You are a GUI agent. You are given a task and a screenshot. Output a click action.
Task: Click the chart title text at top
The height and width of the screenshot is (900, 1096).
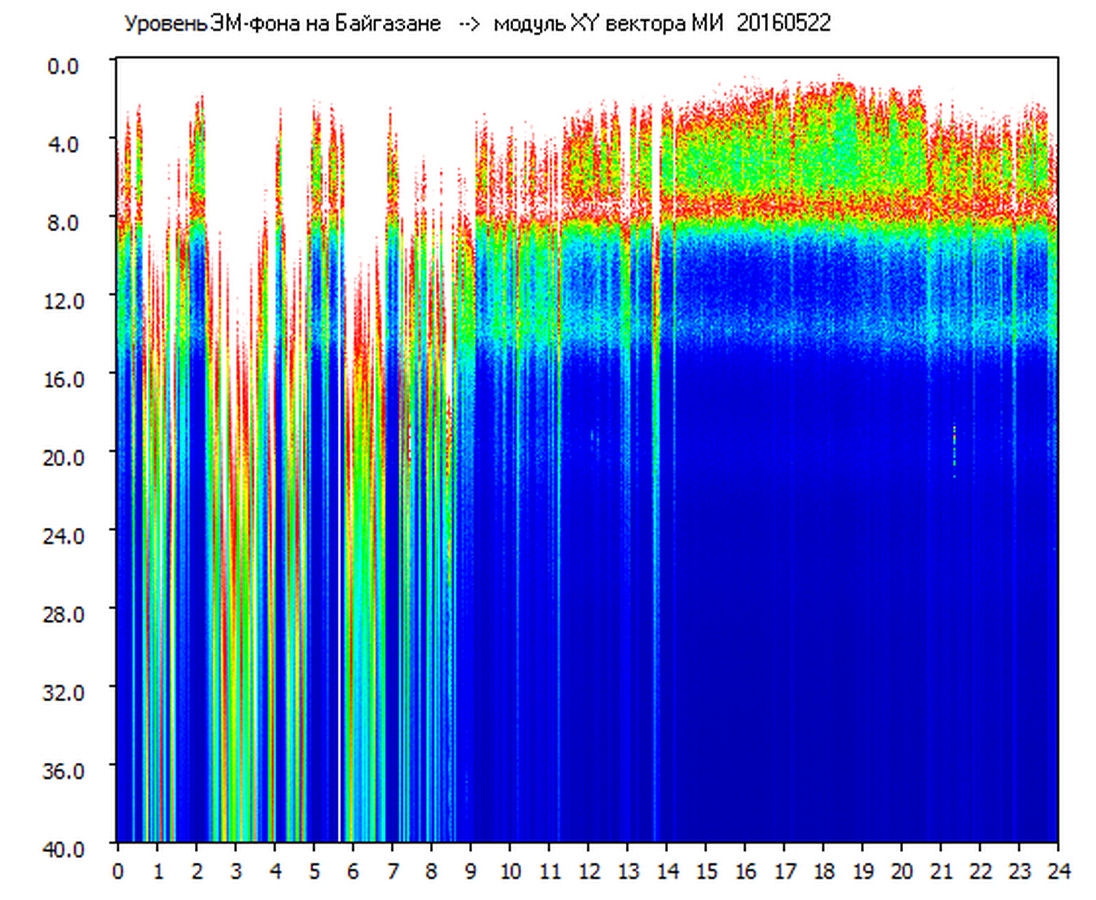476,24
